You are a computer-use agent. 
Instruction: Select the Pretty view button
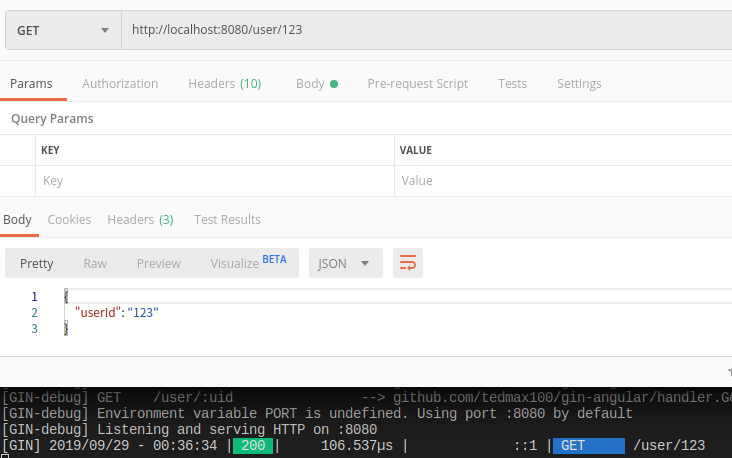tap(37, 263)
